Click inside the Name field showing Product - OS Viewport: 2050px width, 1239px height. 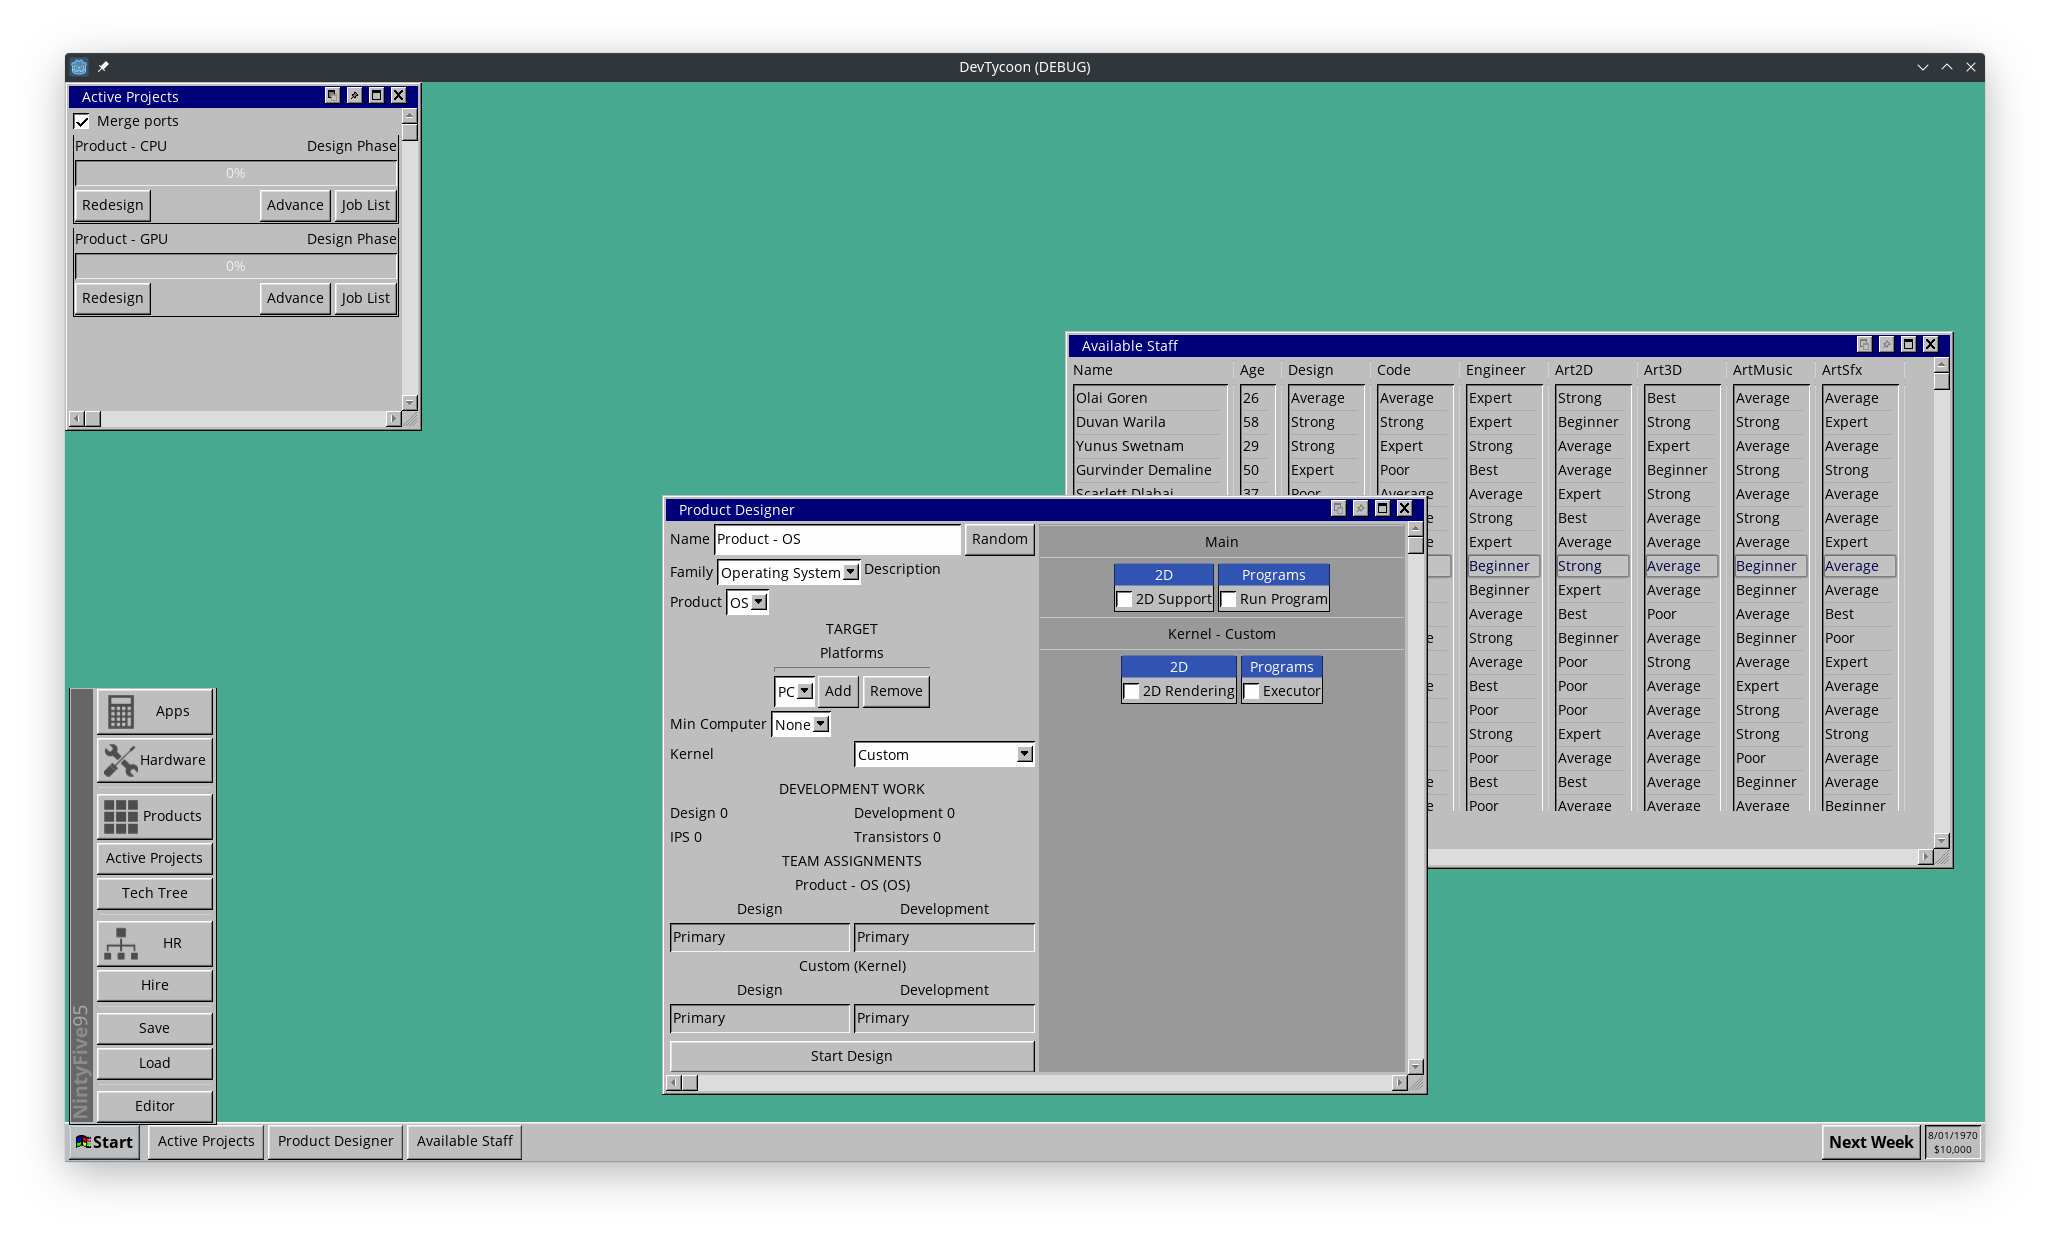[837, 539]
